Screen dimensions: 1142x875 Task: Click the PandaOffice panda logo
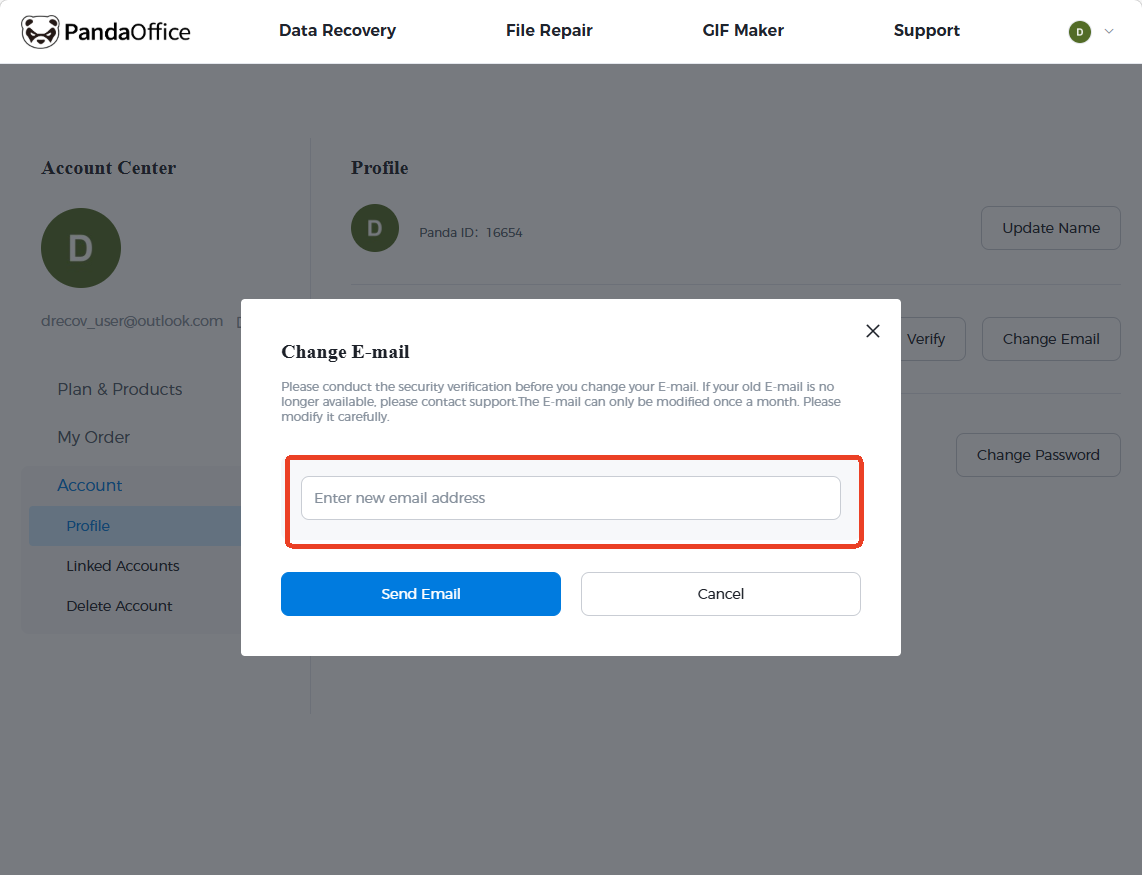(40, 32)
